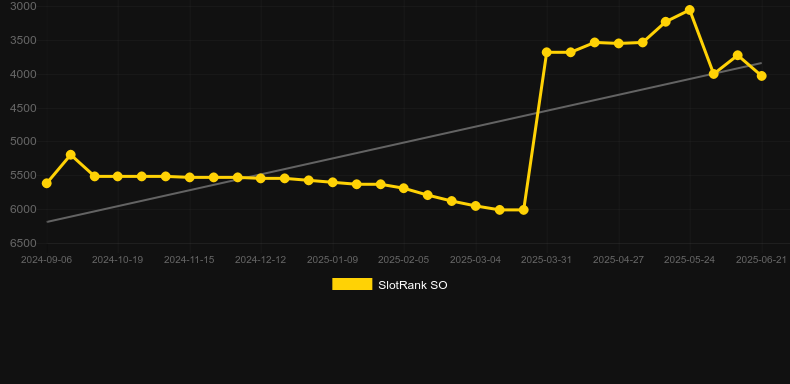Viewport: 790px width, 384px height.
Task: Click the yellow SlotRank SO legend swatch
Action: 352,284
